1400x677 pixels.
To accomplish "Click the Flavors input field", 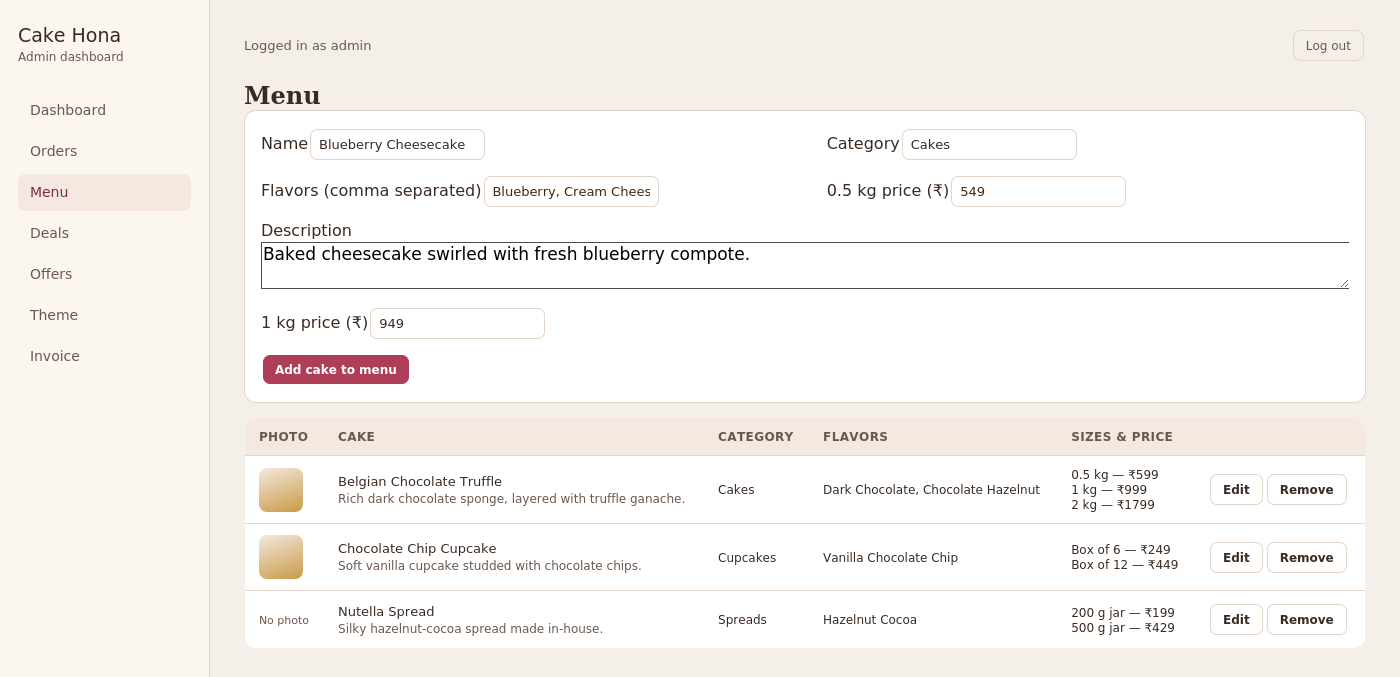I will pos(571,191).
